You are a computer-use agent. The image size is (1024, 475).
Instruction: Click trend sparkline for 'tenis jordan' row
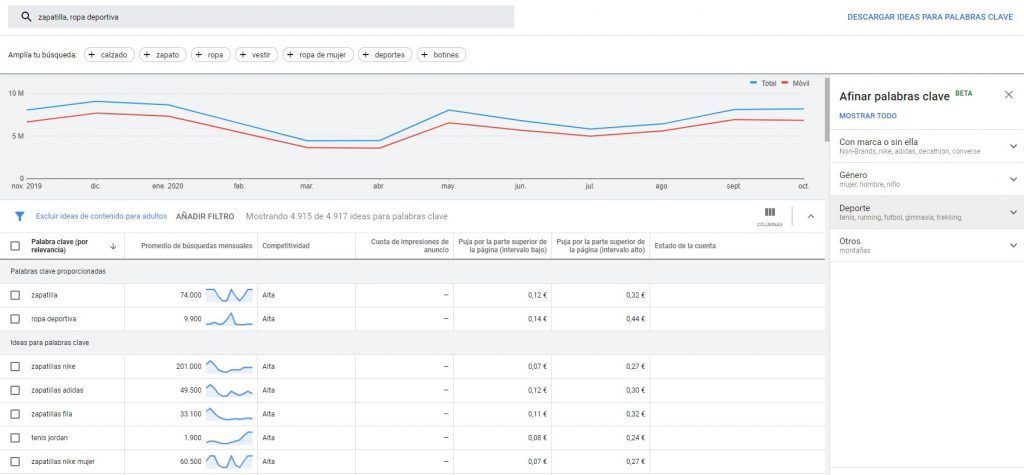coord(229,438)
